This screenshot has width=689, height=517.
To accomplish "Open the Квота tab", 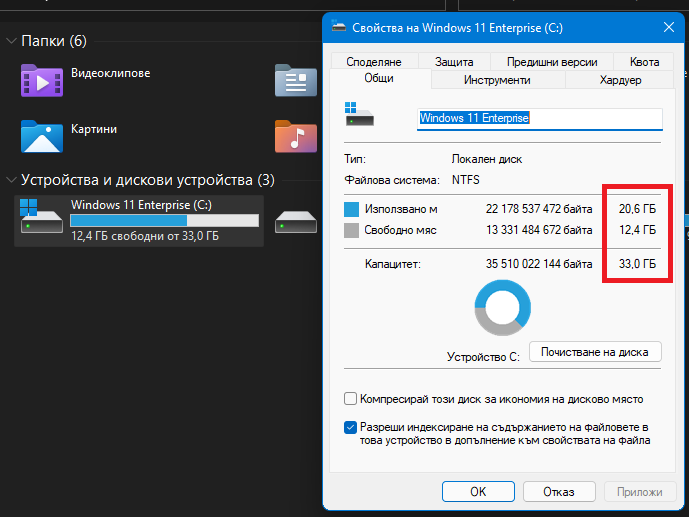I will 644,62.
